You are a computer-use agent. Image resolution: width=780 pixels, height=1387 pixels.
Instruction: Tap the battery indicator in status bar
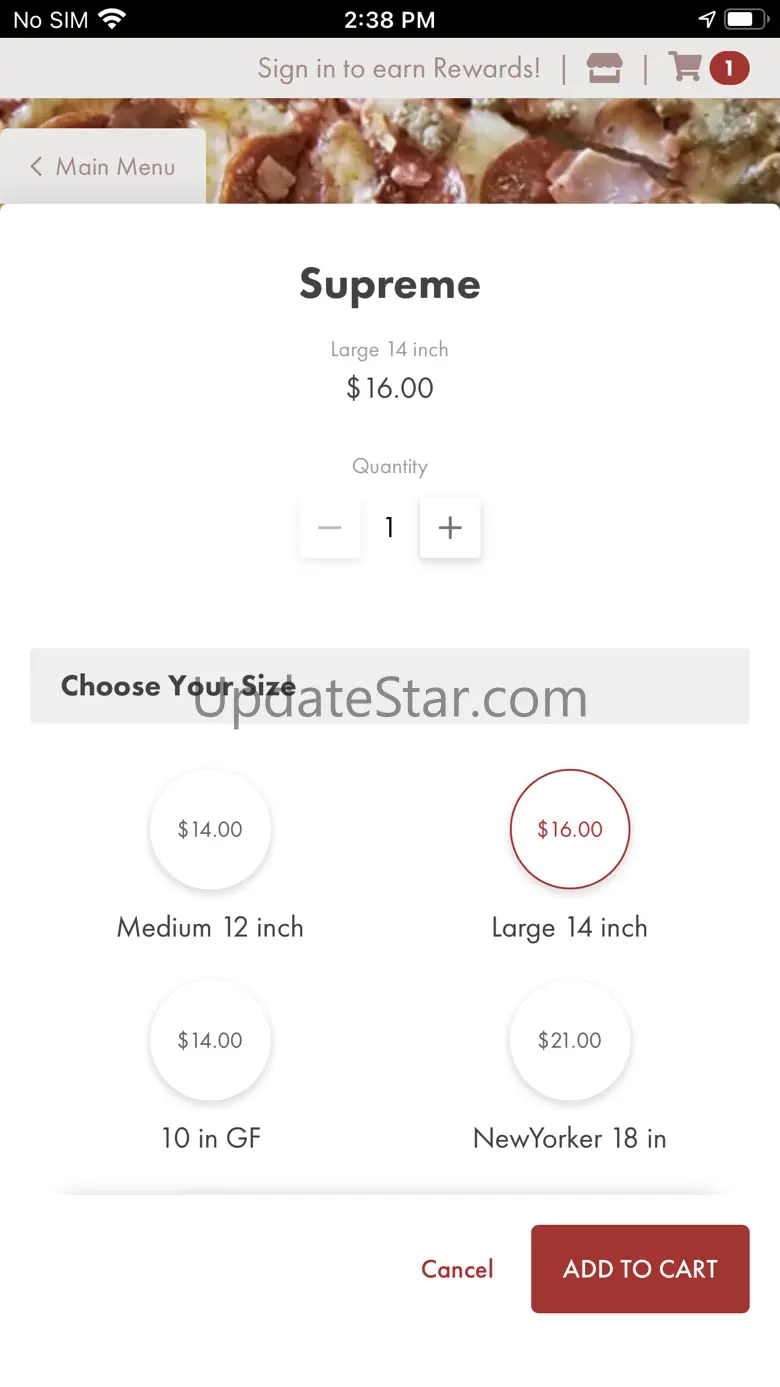745,19
